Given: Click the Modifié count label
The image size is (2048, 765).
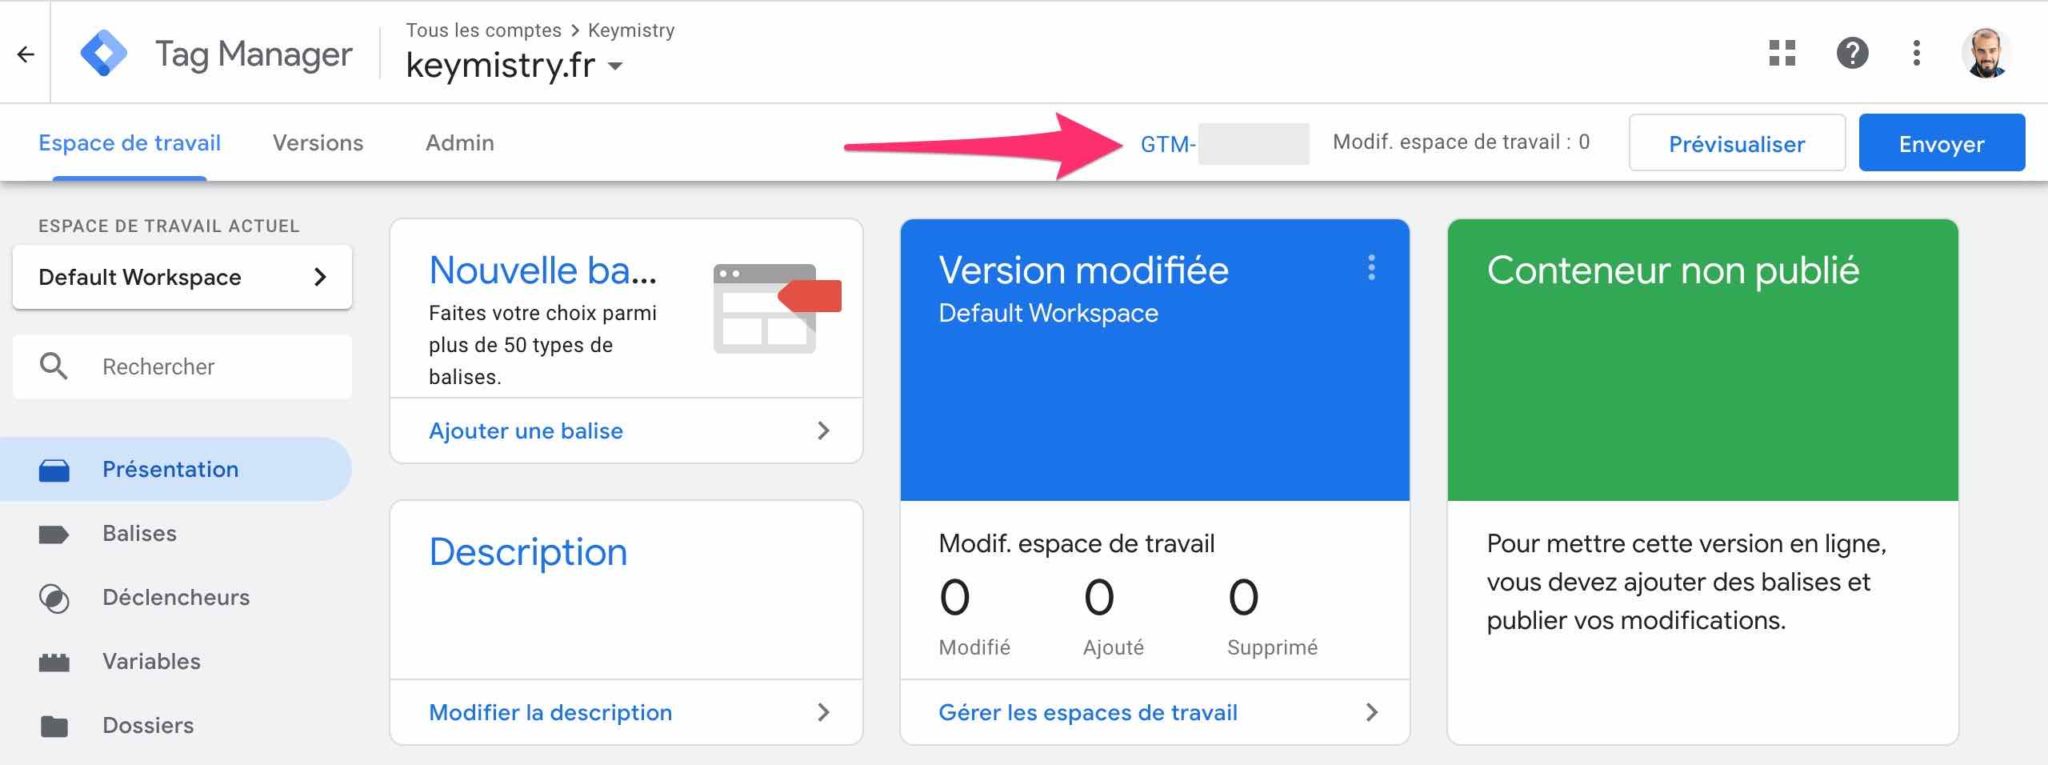Looking at the screenshot, I should [x=974, y=648].
